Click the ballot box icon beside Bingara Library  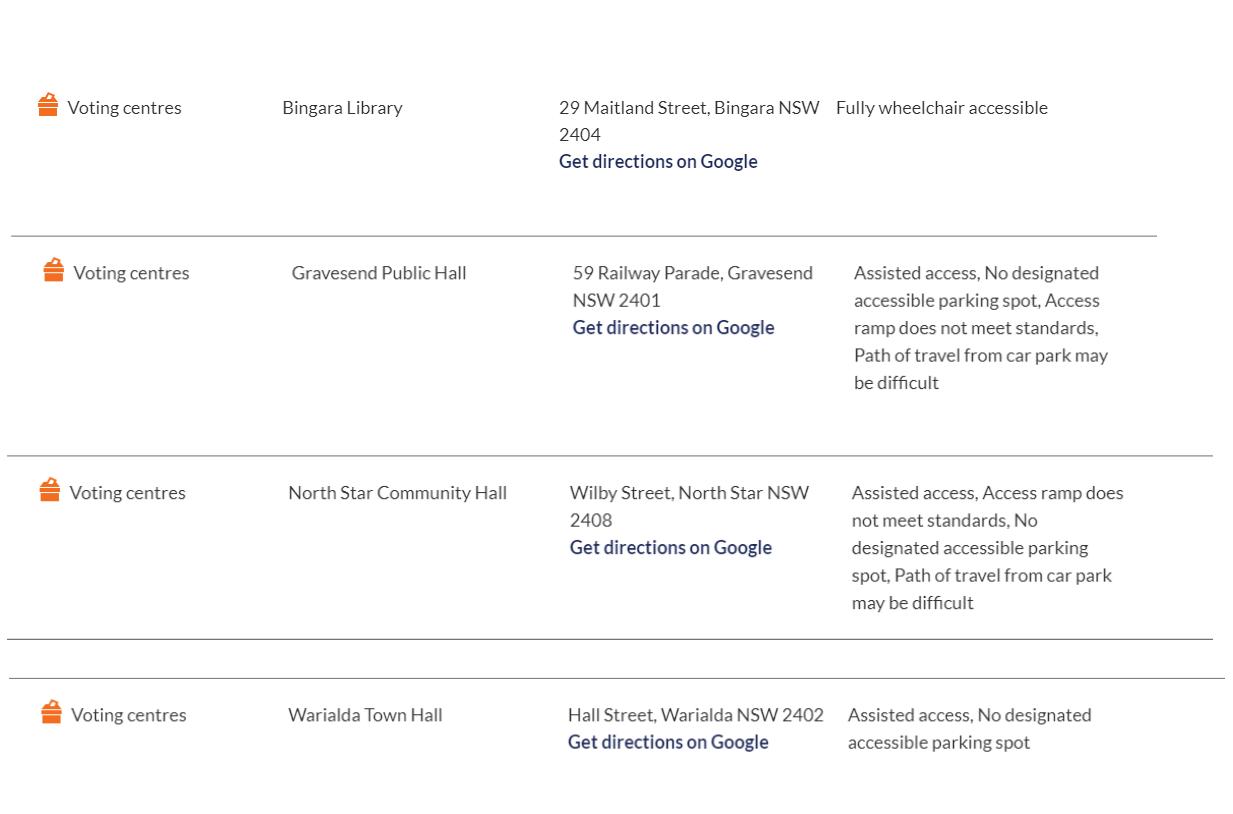pos(48,106)
